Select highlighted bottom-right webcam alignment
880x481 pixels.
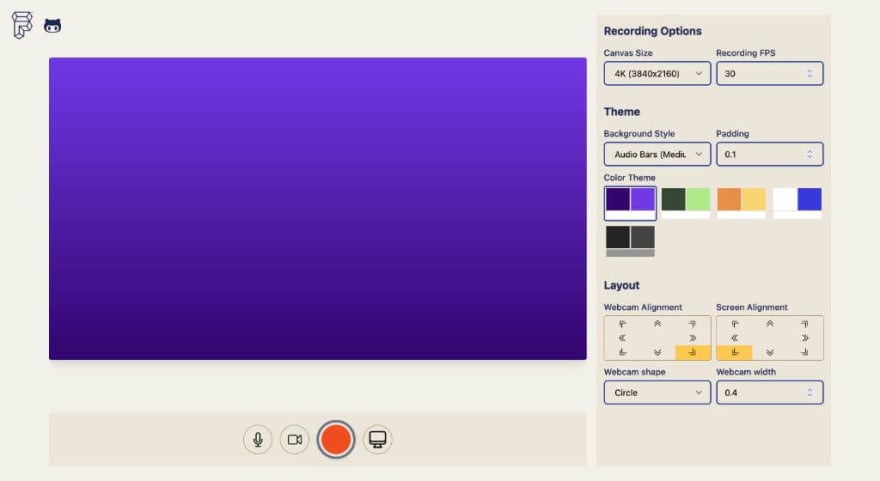point(693,352)
